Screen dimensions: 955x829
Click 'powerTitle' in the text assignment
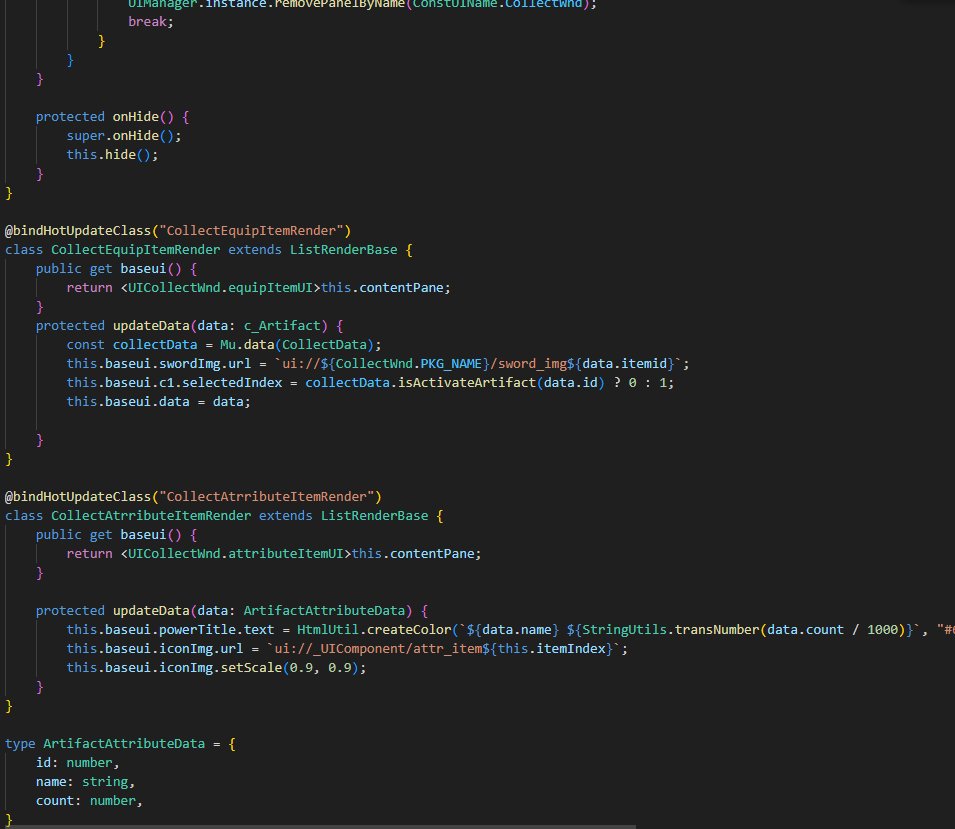point(197,629)
